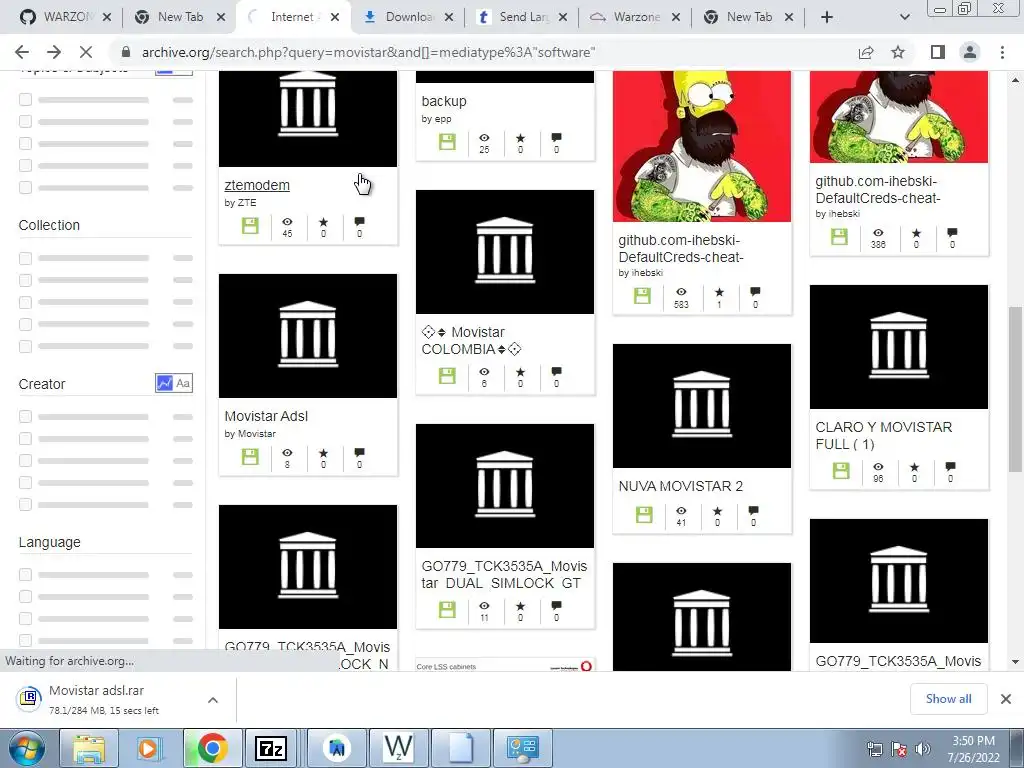Image resolution: width=1024 pixels, height=768 pixels.
Task: Open the CLARO Y MOVISTAR FULL item
Action: 884,436
